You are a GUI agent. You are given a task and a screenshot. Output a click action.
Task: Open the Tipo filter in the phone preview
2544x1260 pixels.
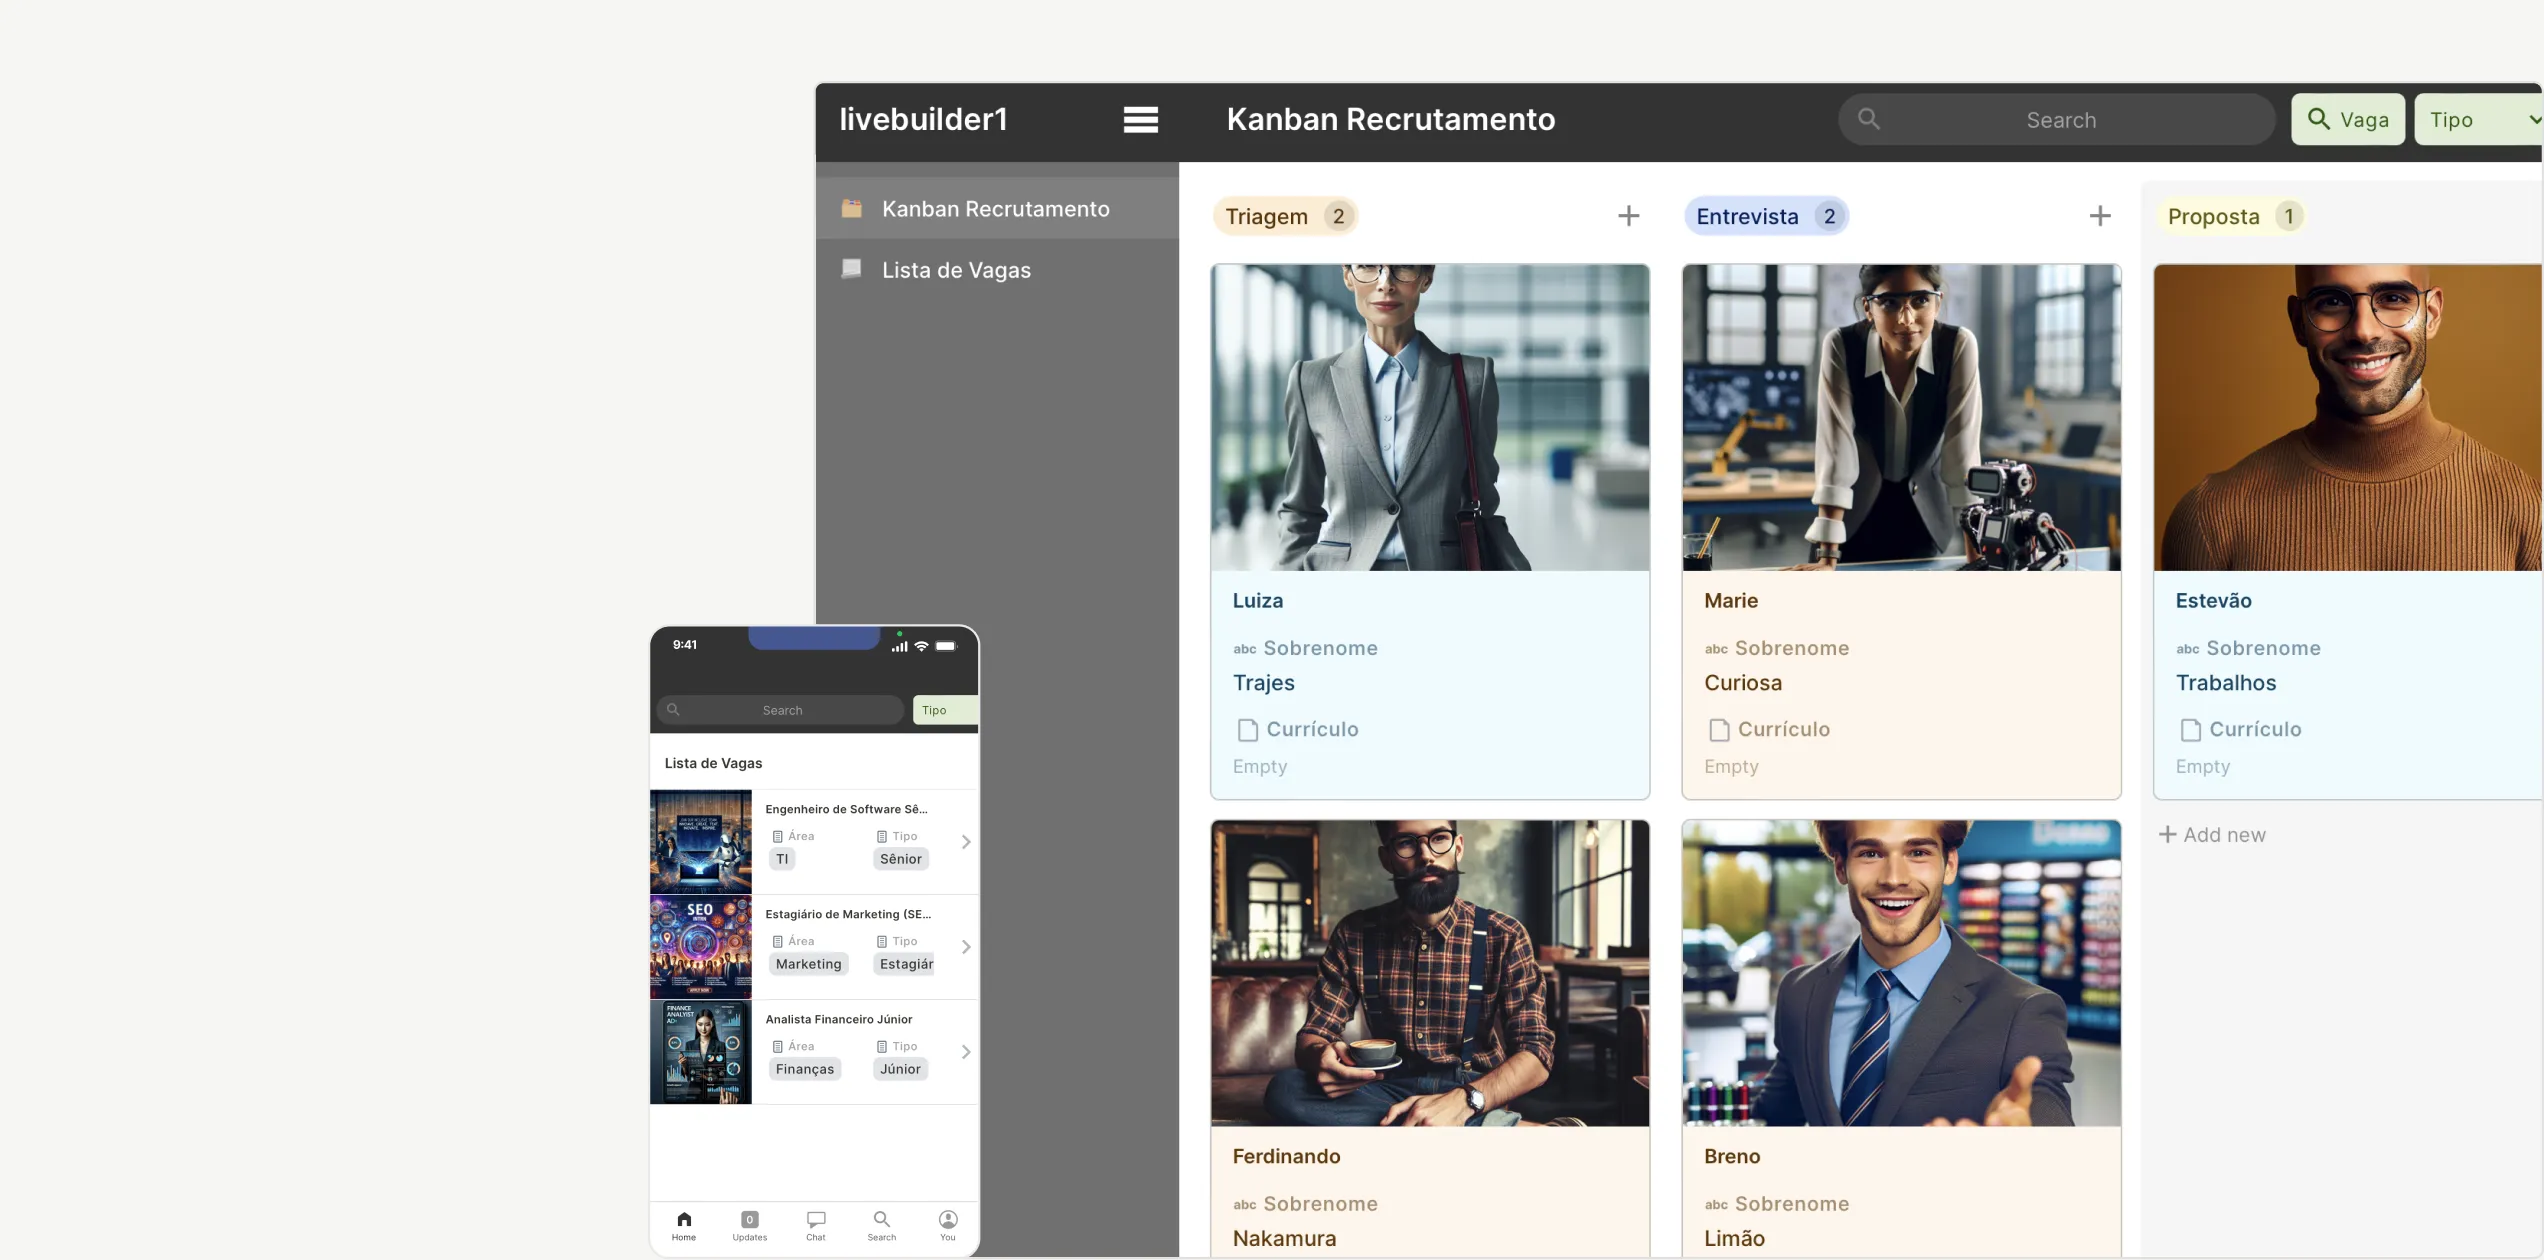pos(945,710)
